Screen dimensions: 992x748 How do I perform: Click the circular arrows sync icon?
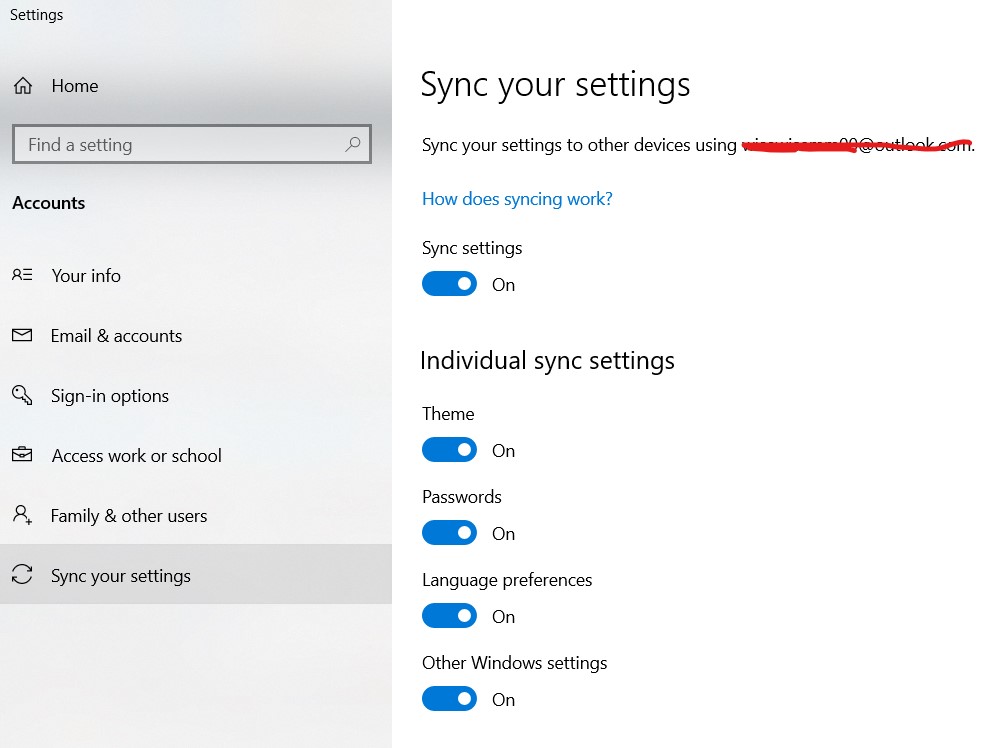click(x=22, y=575)
